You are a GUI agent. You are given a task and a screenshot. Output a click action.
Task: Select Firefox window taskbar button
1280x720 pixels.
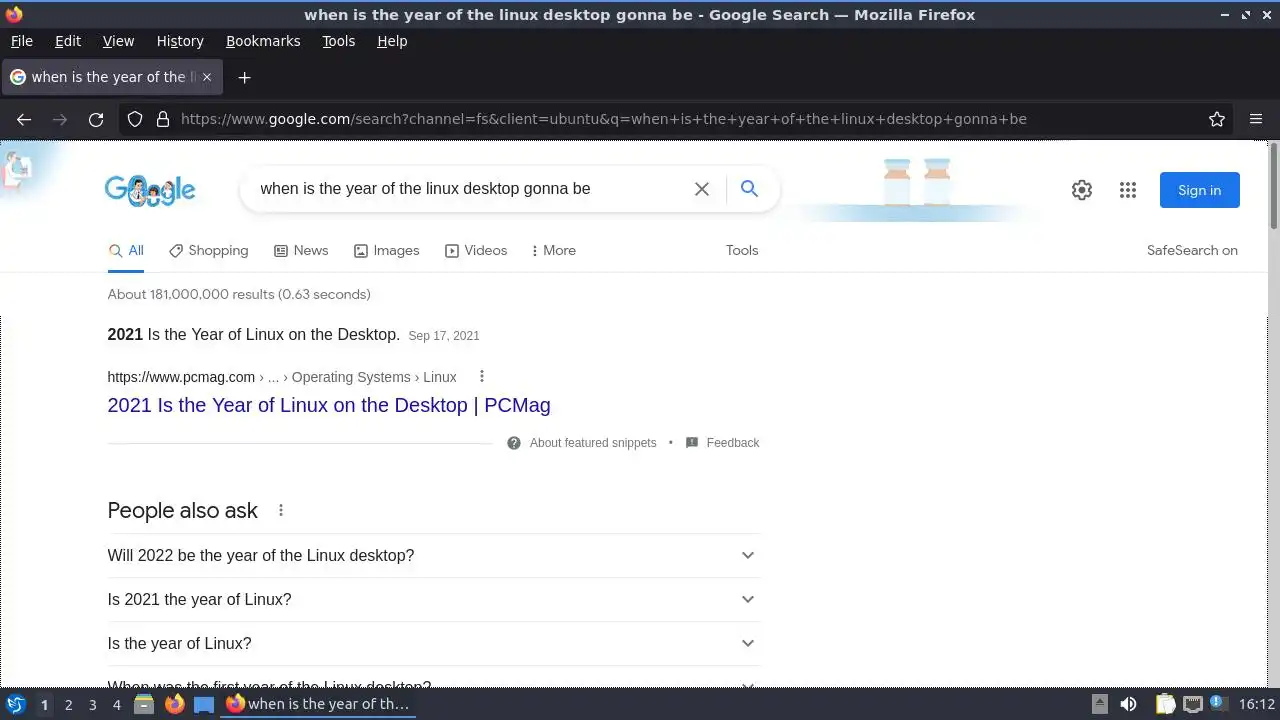[x=318, y=704]
